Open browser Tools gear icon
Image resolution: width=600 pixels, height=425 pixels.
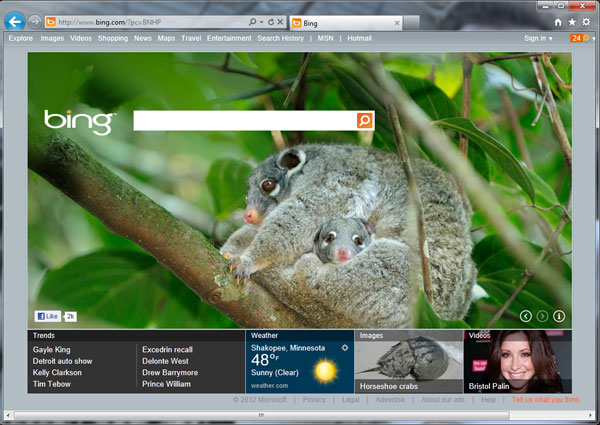pos(586,22)
